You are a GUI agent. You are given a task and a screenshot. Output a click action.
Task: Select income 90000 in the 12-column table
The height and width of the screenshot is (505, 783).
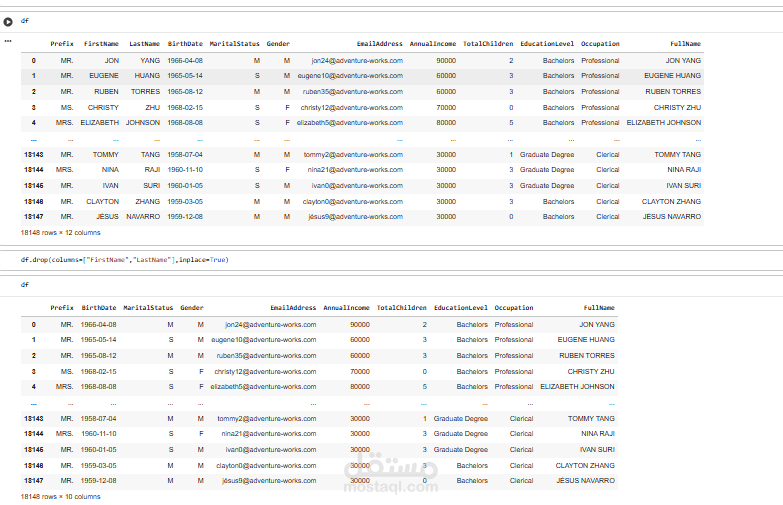446,60
